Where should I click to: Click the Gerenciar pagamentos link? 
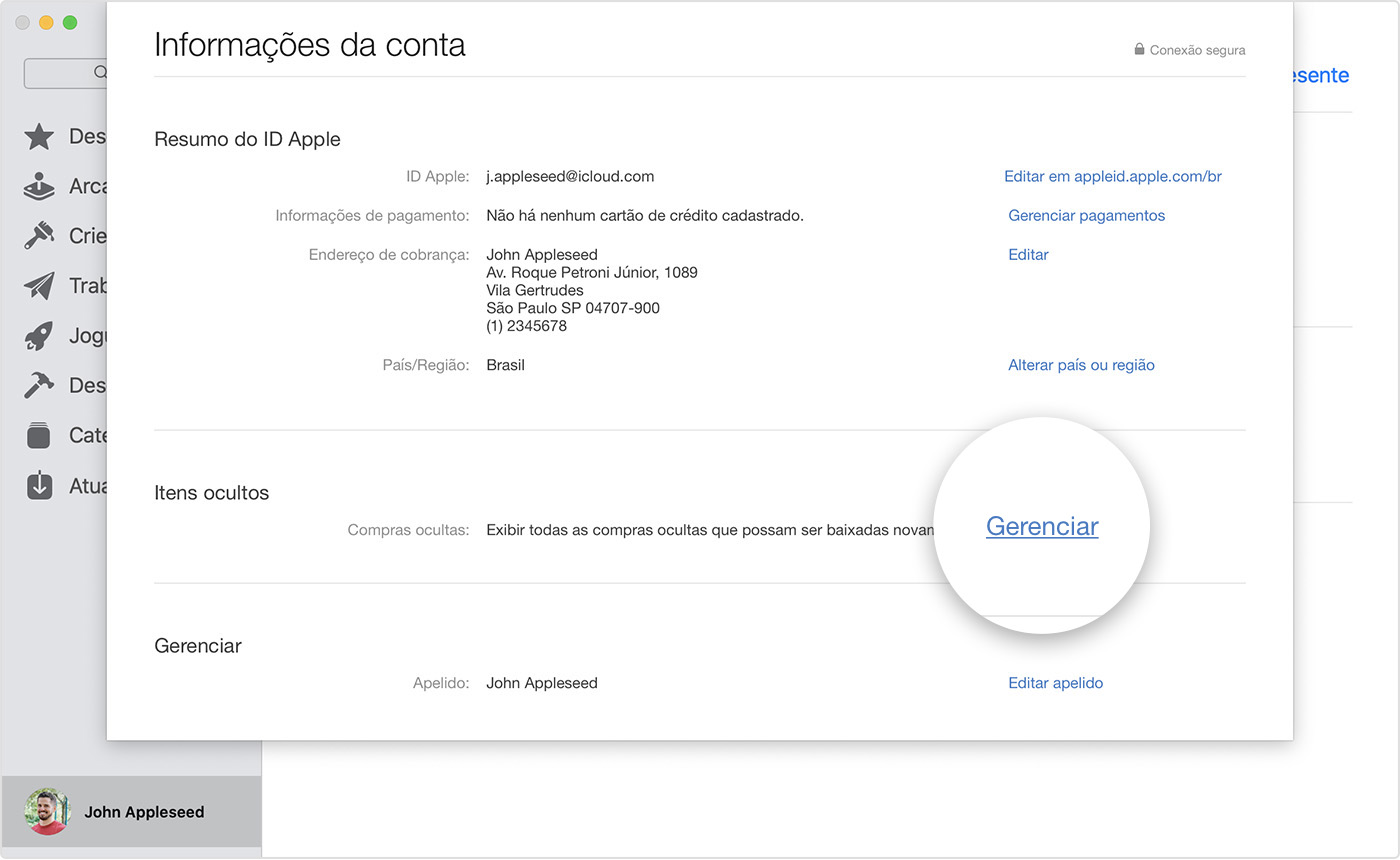1086,215
